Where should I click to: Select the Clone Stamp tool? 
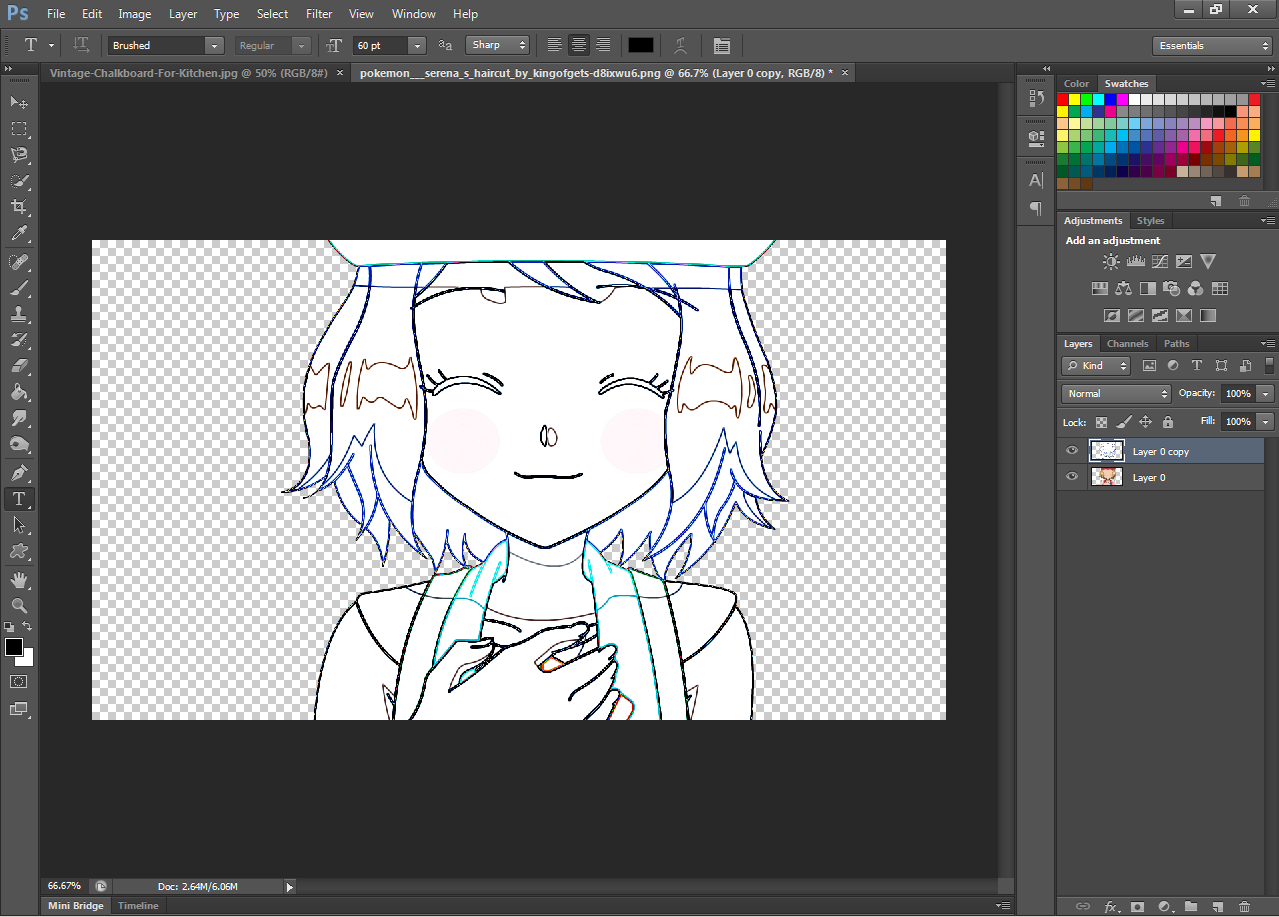pyautogui.click(x=18, y=314)
